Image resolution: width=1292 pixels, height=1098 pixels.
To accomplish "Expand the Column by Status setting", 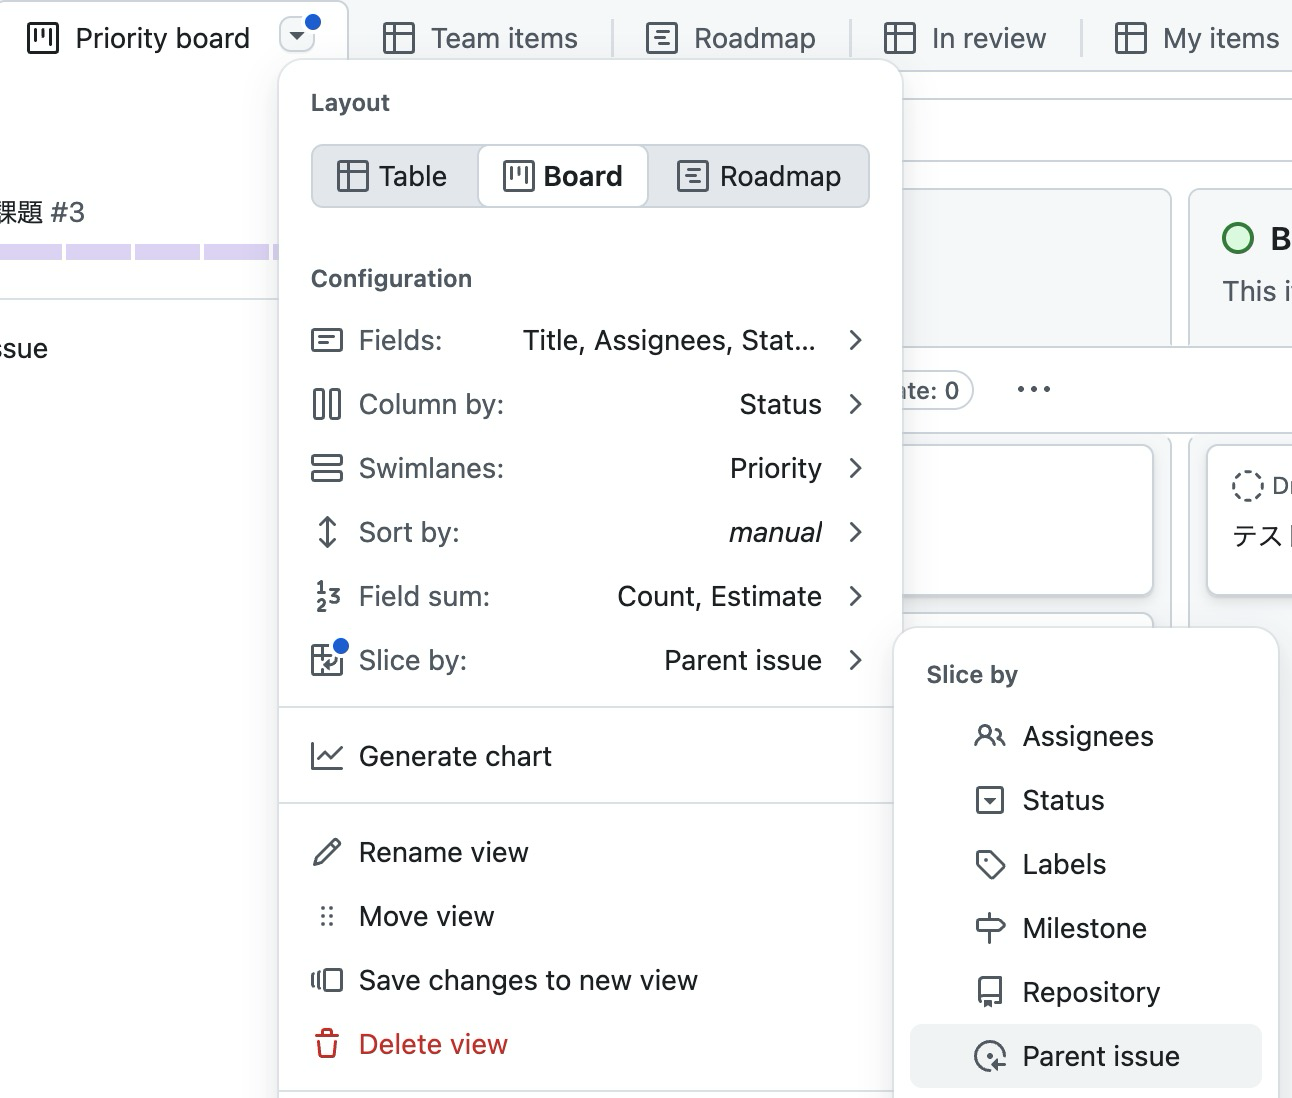I will point(590,404).
